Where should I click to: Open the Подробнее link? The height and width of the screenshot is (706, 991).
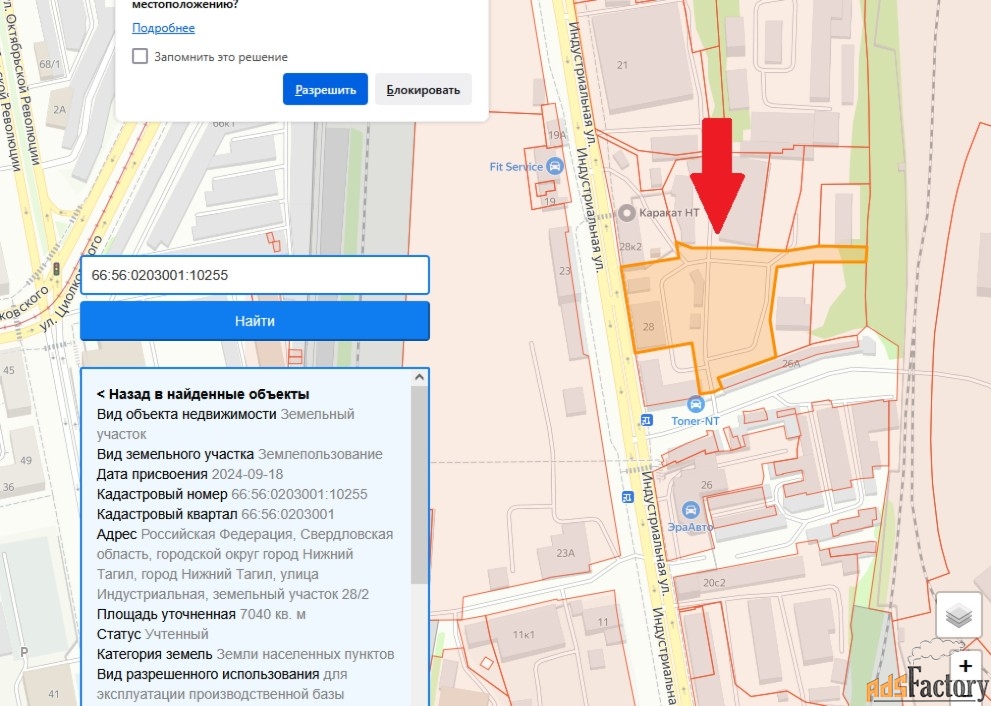pos(163,28)
